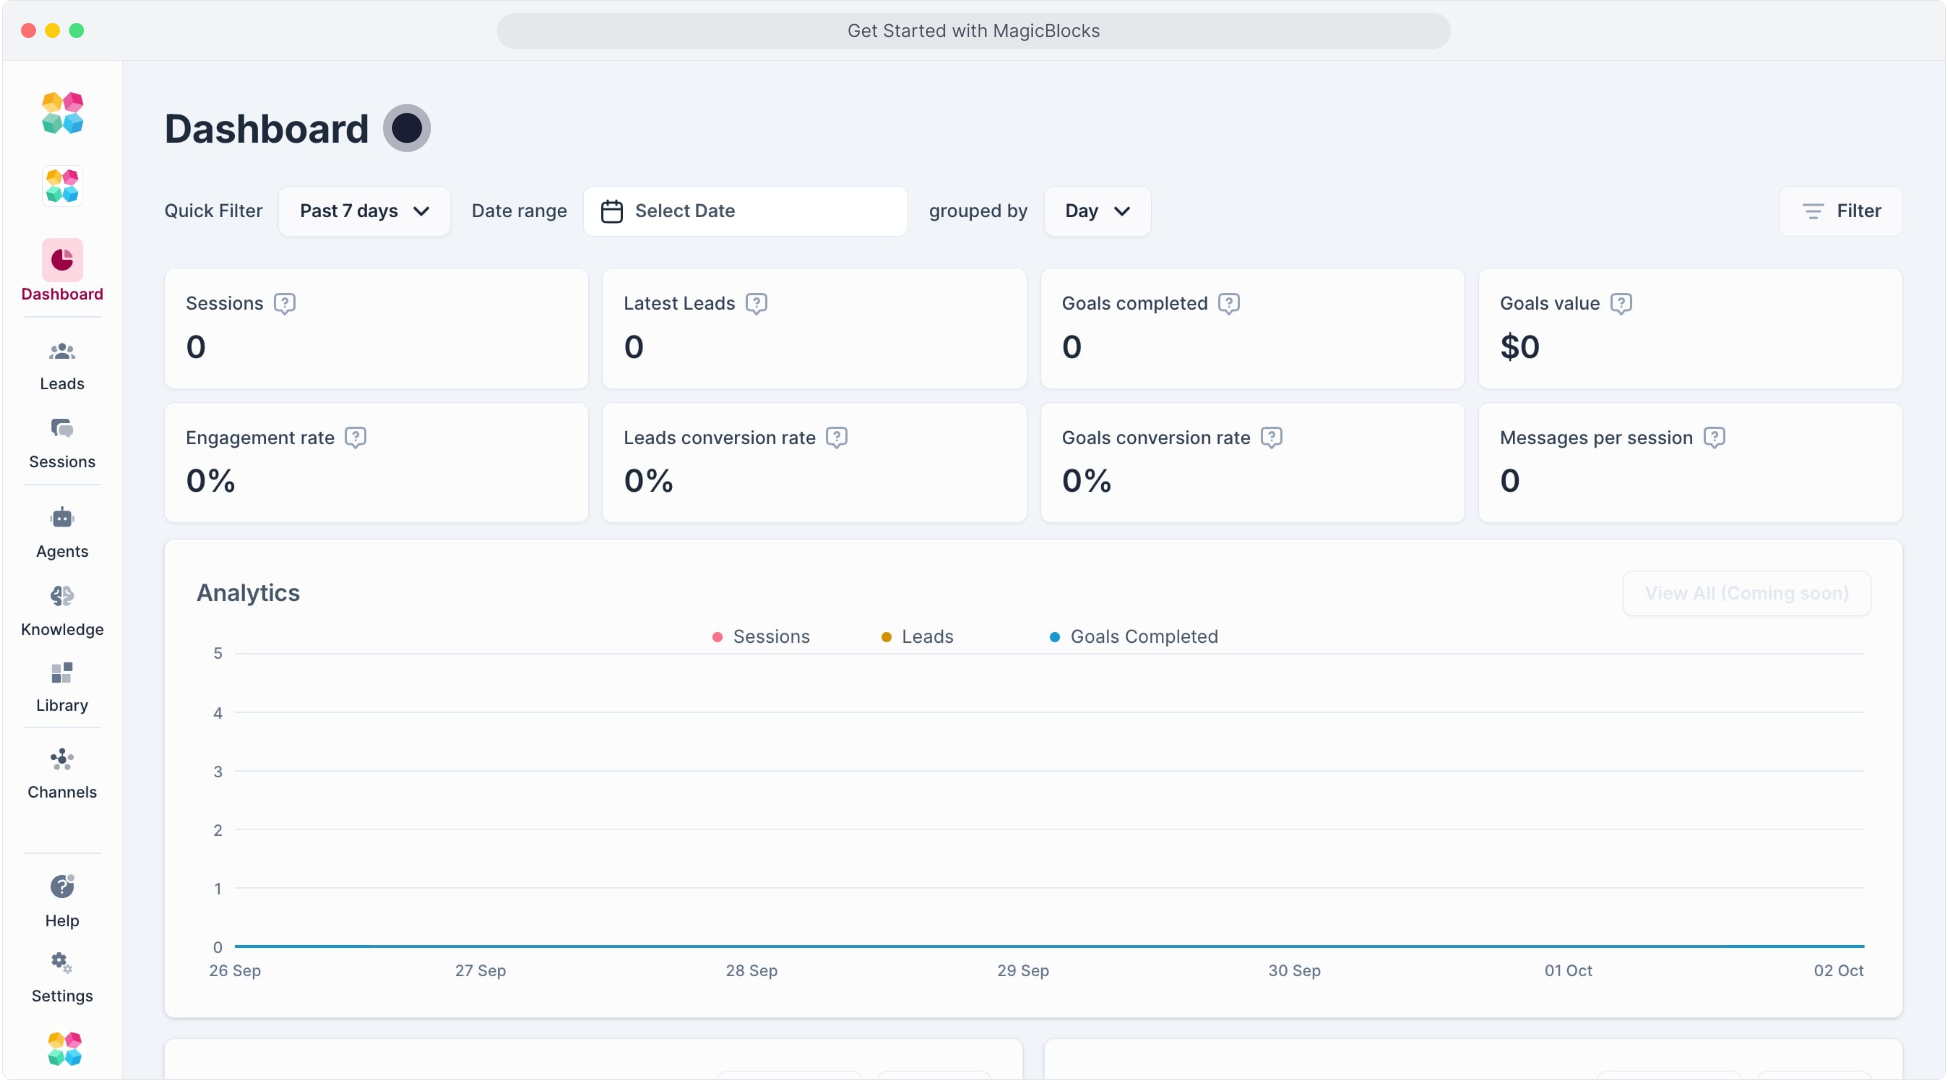This screenshot has height=1080, width=1948.
Task: Expand the grouped by Day dropdown
Action: (x=1097, y=211)
